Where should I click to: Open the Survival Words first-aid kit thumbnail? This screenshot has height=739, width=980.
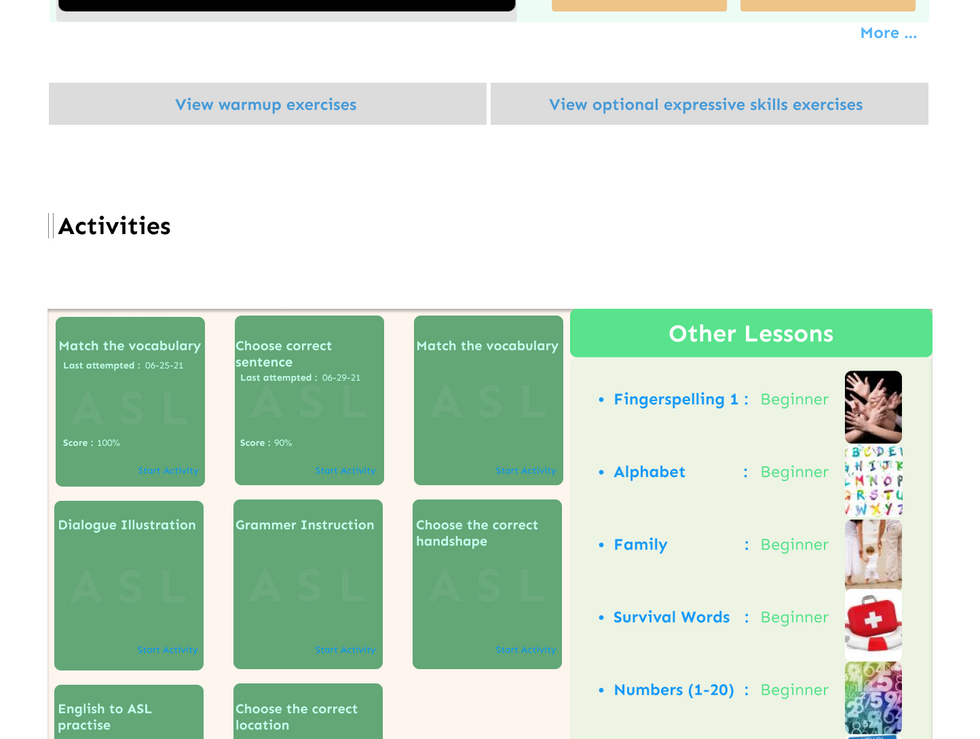pyautogui.click(x=873, y=625)
